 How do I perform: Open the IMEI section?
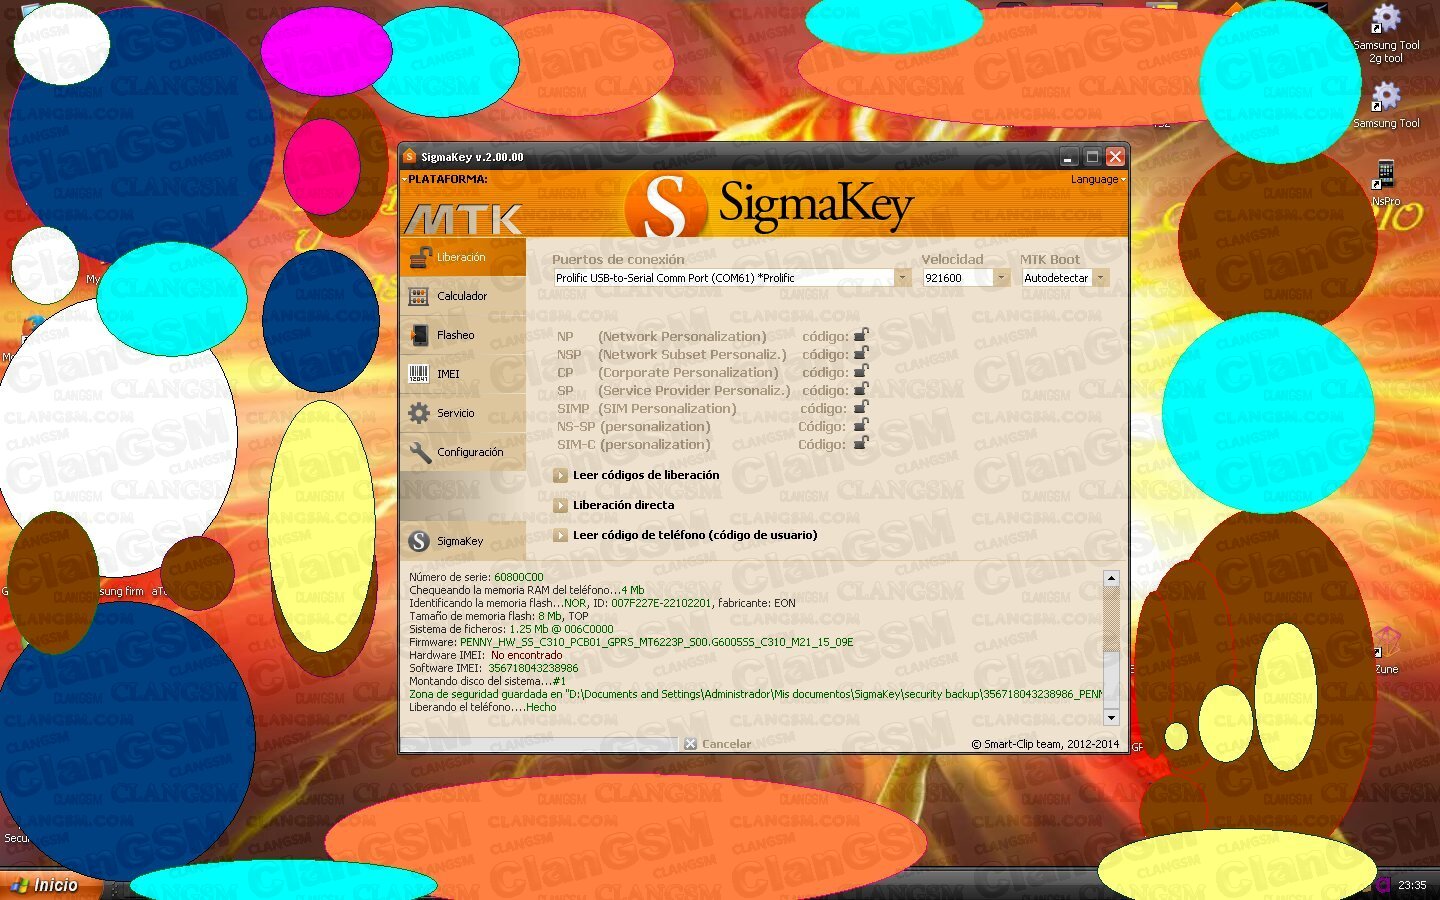(x=462, y=374)
